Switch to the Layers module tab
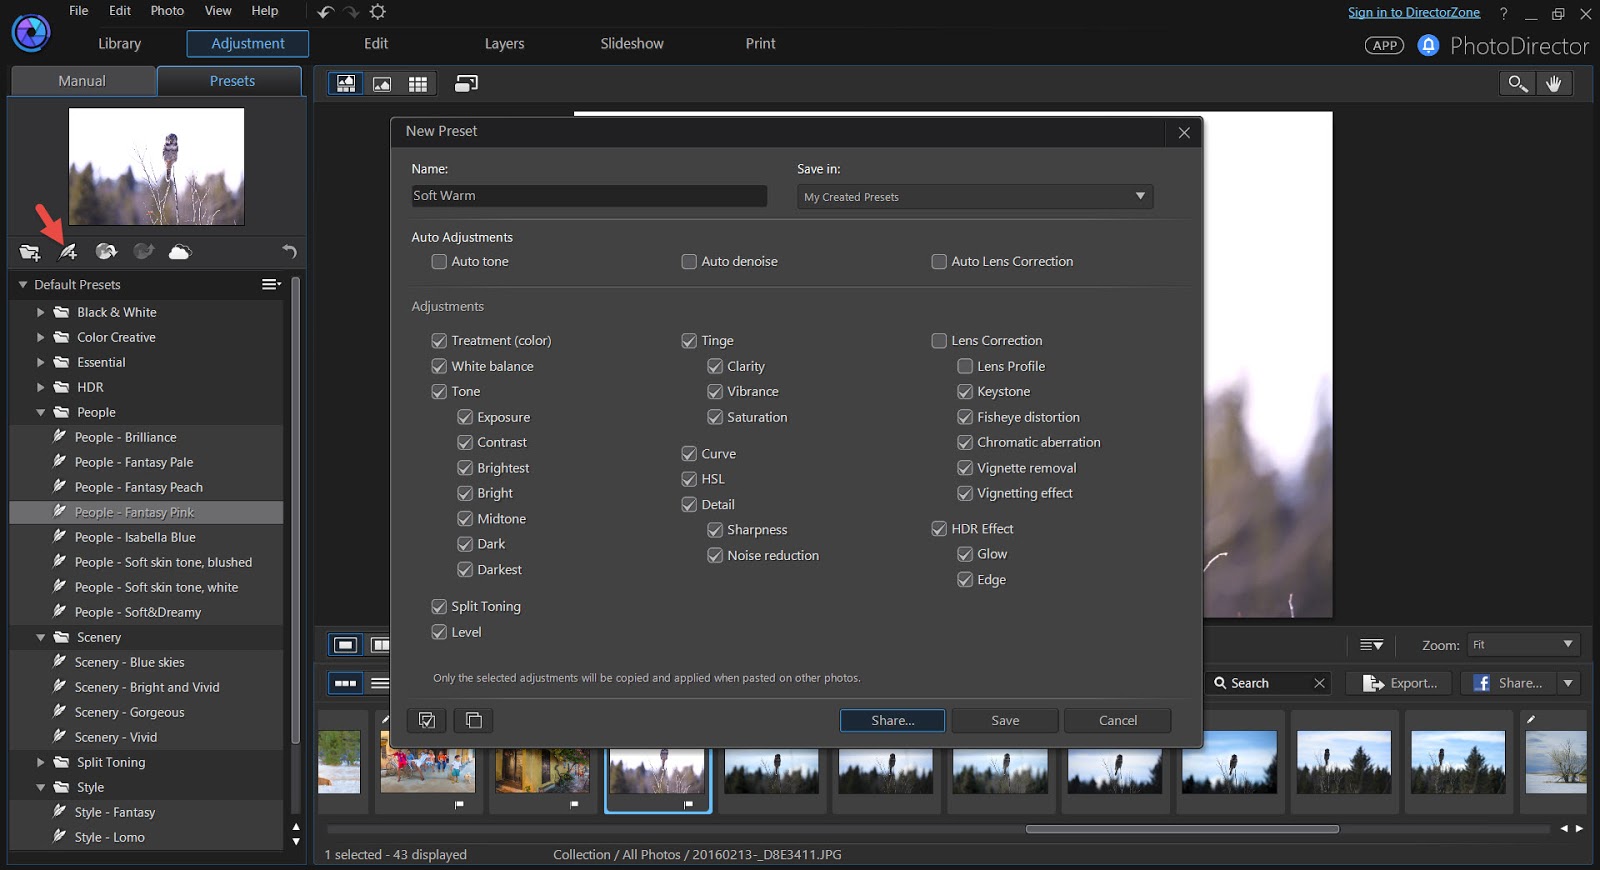The image size is (1600, 870). click(504, 44)
